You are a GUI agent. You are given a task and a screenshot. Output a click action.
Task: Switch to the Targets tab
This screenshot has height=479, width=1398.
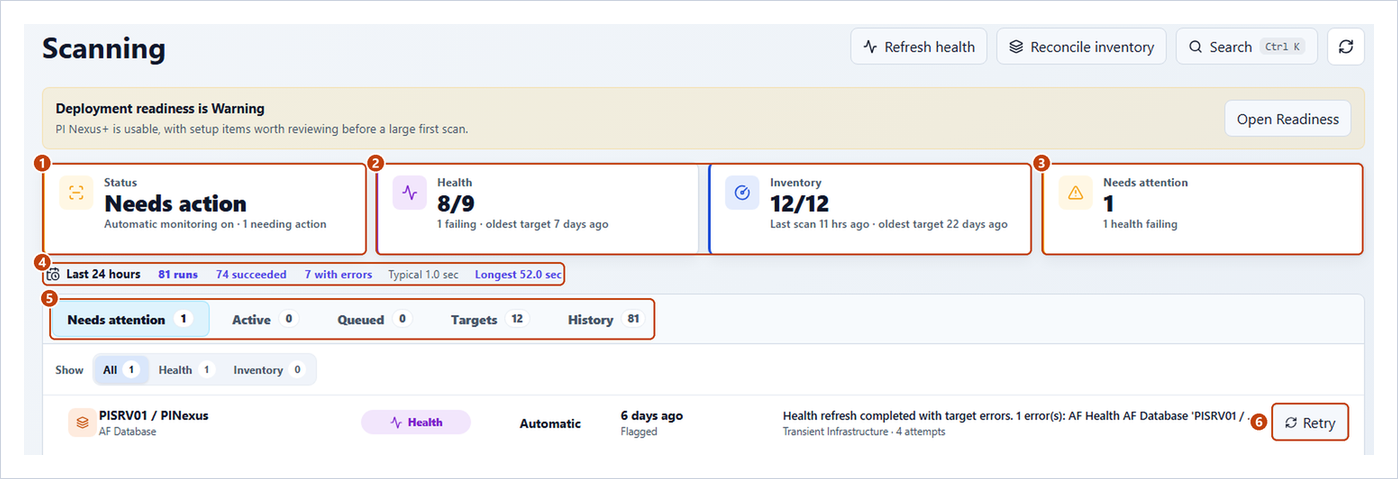[489, 319]
